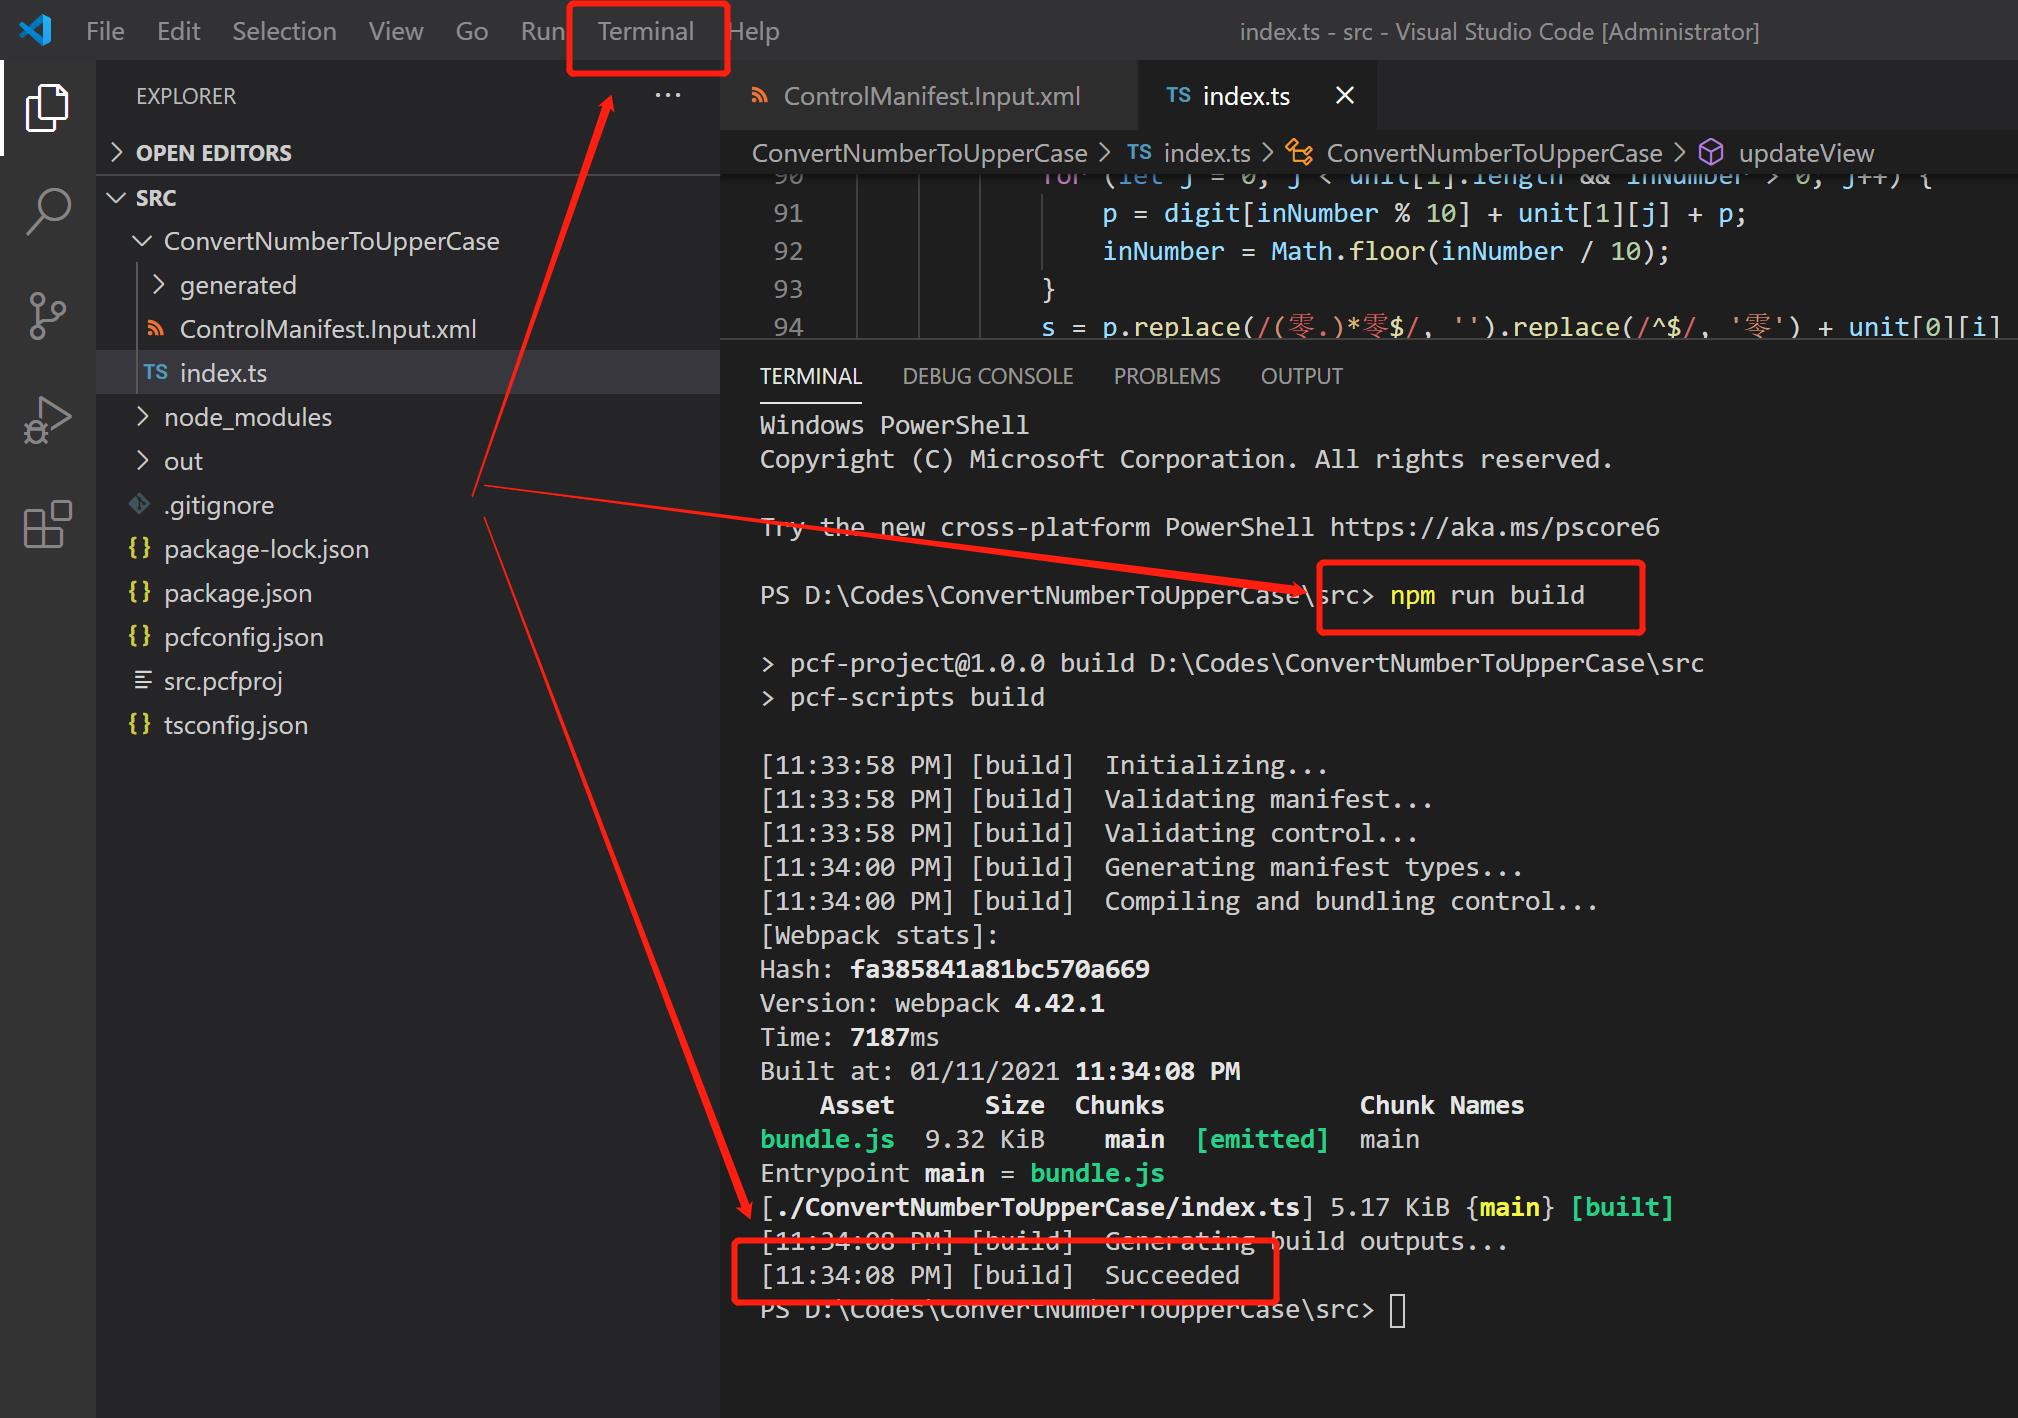Image resolution: width=2018 pixels, height=1418 pixels.
Task: Click the terminal prompt cursor
Action: pos(1398,1310)
